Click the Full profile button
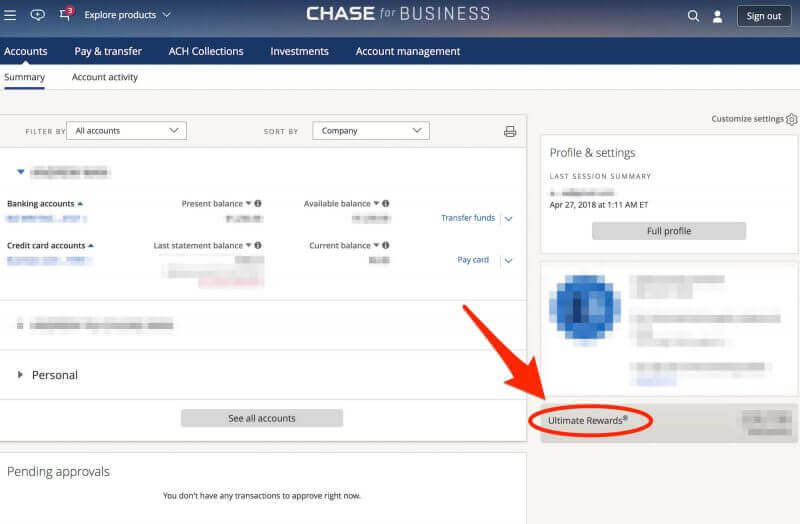 point(669,231)
